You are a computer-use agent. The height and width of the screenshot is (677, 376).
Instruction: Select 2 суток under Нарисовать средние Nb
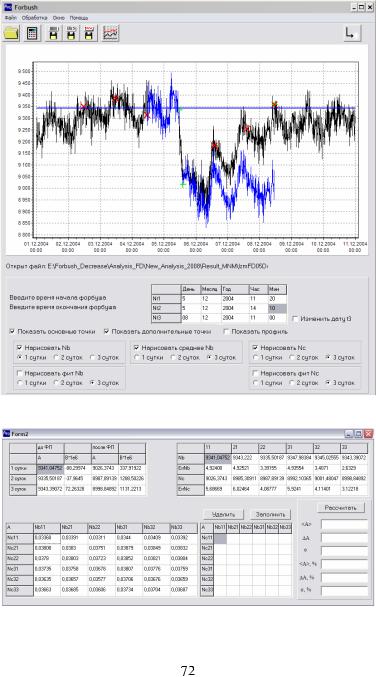click(x=173, y=357)
